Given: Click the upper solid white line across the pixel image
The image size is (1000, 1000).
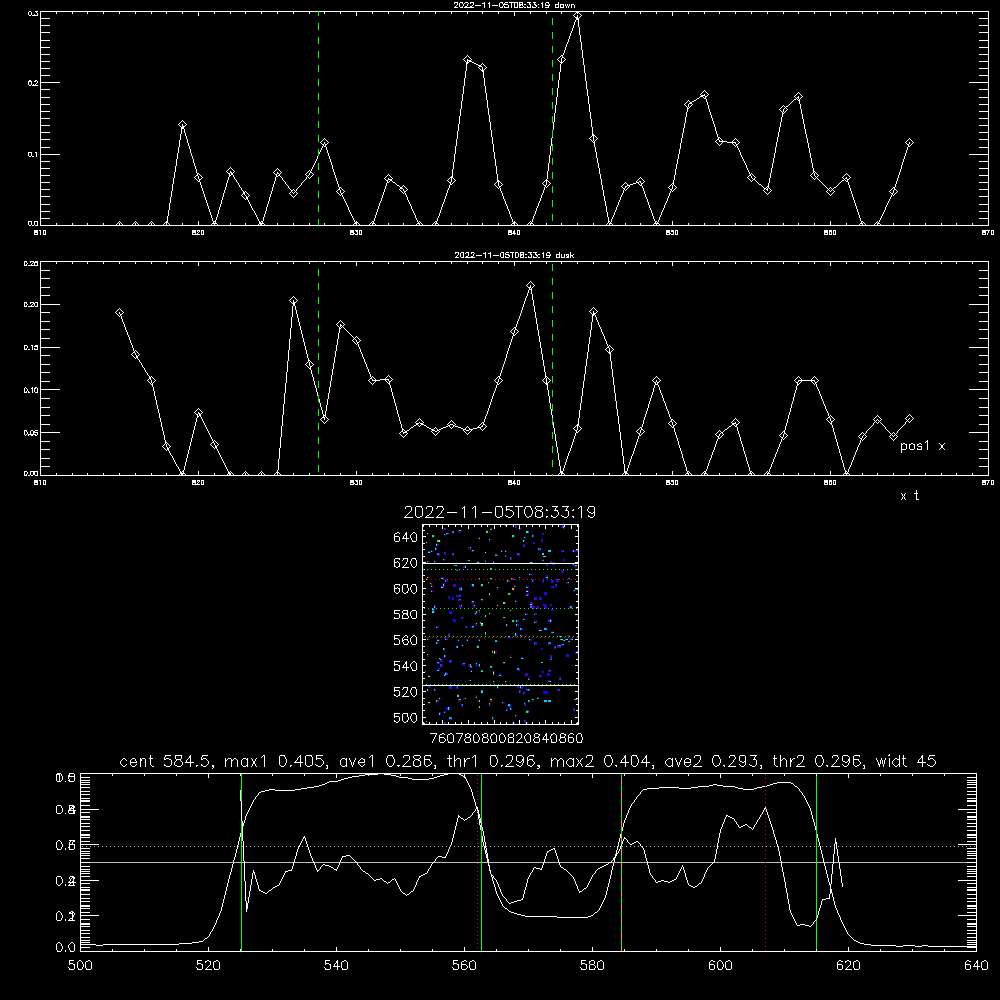Looking at the screenshot, I should coord(500,562).
